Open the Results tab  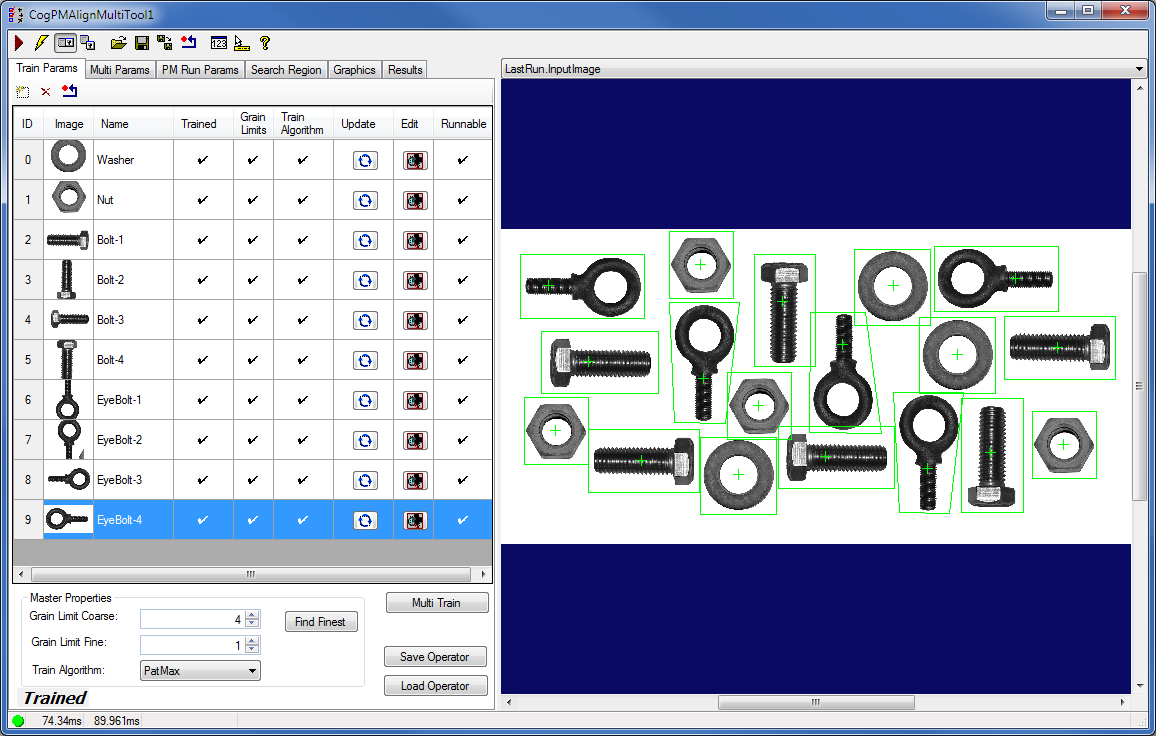[x=404, y=69]
